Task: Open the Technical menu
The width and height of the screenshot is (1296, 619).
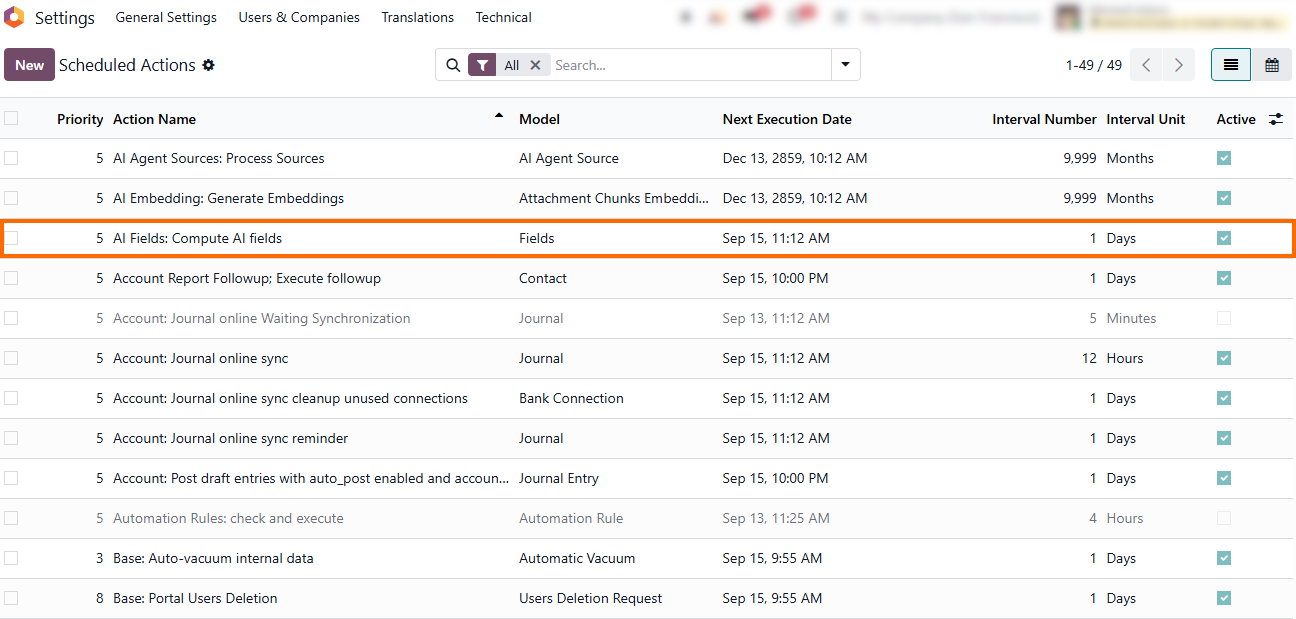Action: pyautogui.click(x=503, y=17)
